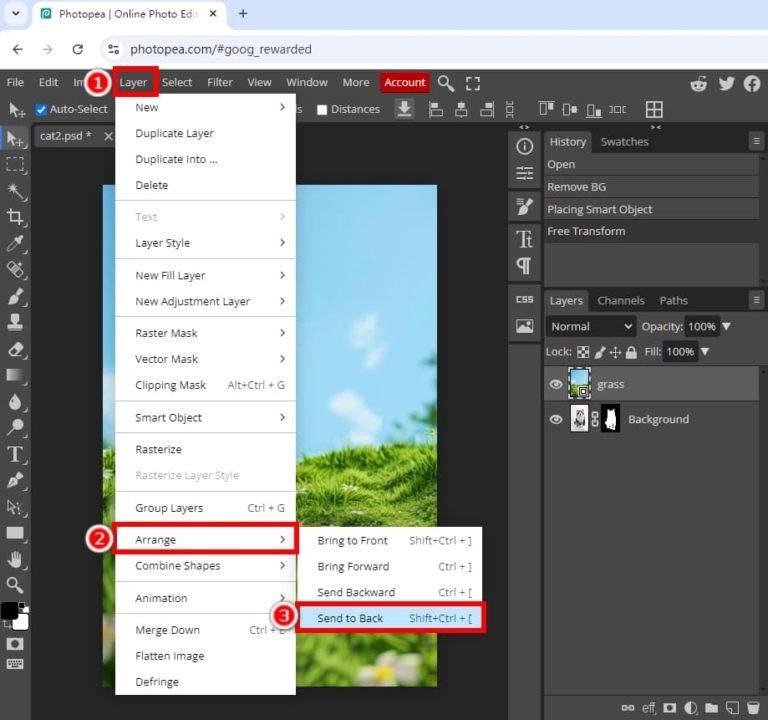Enable the Distances checkbox
The height and width of the screenshot is (720, 768).
322,110
